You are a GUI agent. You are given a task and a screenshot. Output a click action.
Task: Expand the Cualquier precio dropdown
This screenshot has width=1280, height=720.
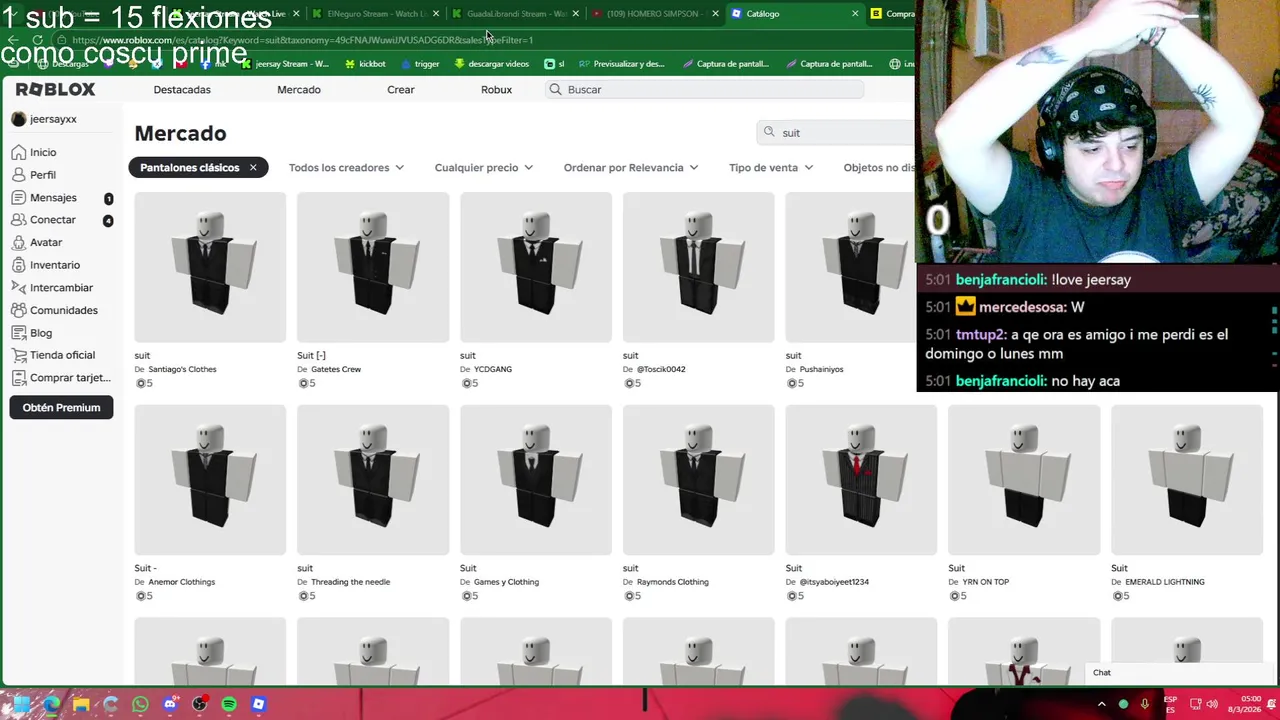(x=484, y=168)
